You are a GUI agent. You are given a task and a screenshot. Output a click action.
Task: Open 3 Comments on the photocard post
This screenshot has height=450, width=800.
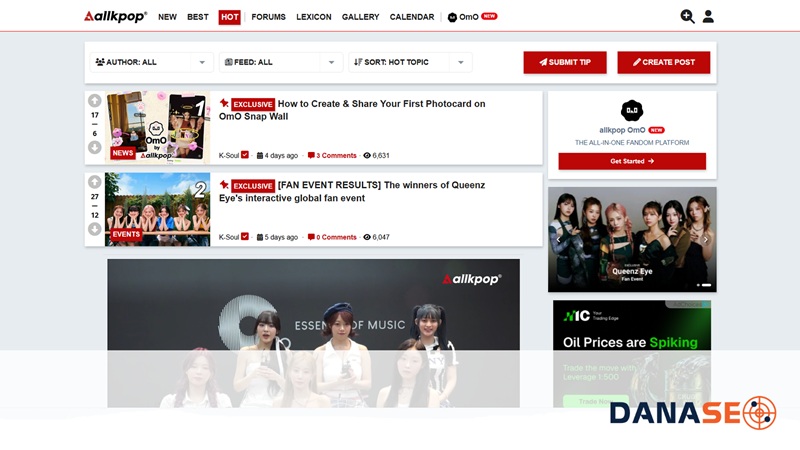coord(332,156)
